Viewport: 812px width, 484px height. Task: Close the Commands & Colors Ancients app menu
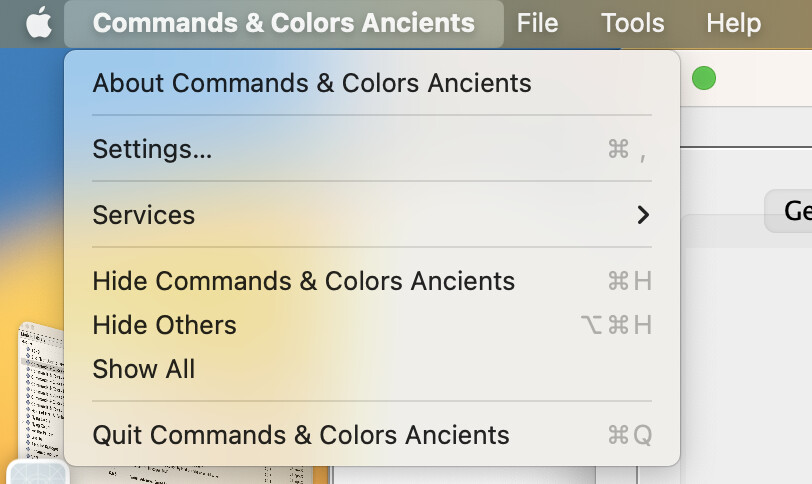284,23
